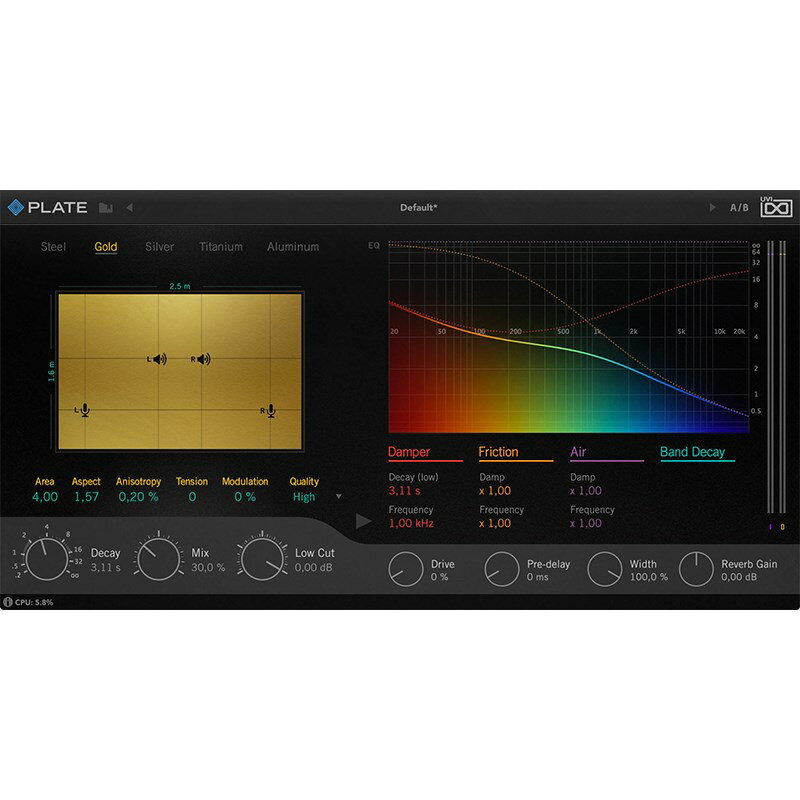This screenshot has width=800, height=800.
Task: Select the Steel plate material
Action: pyautogui.click(x=53, y=247)
